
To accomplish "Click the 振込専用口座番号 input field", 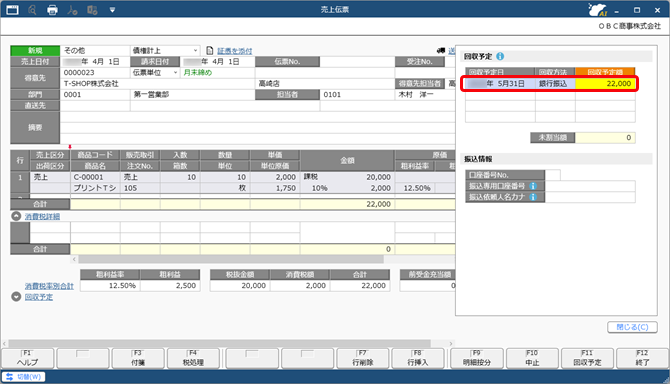I will [x=590, y=186].
